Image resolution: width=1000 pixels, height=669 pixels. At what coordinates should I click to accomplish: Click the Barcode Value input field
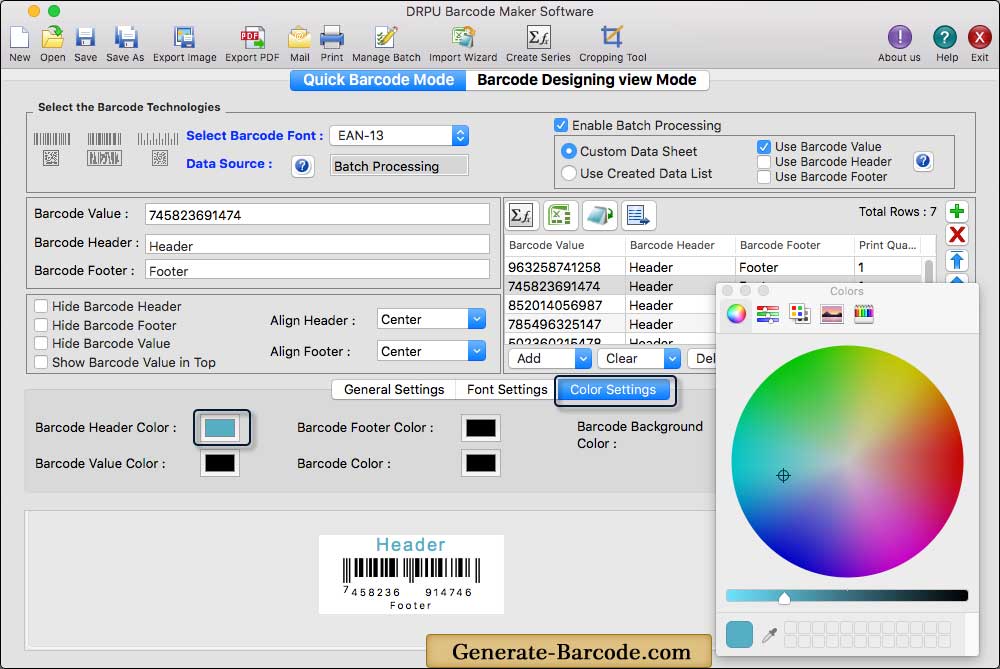tap(317, 214)
